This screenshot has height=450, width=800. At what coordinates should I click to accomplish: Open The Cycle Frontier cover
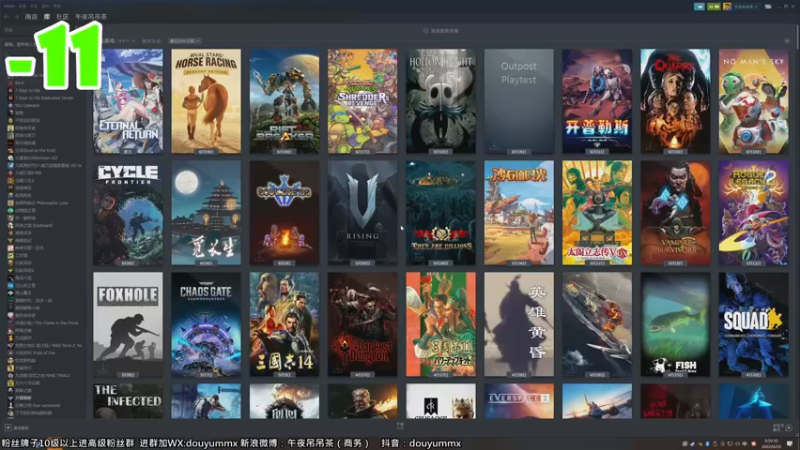click(128, 213)
